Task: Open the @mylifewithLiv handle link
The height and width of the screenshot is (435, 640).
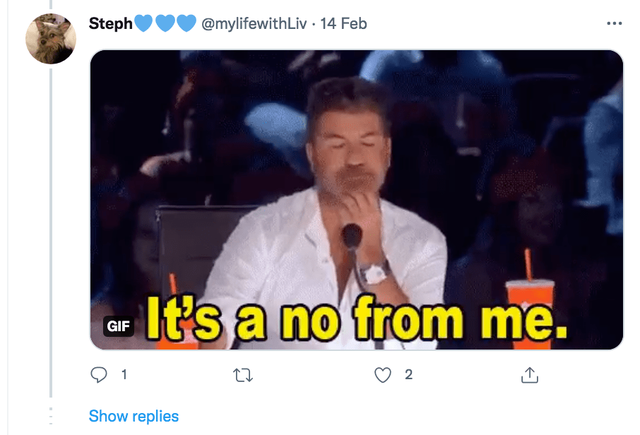Action: (254, 24)
